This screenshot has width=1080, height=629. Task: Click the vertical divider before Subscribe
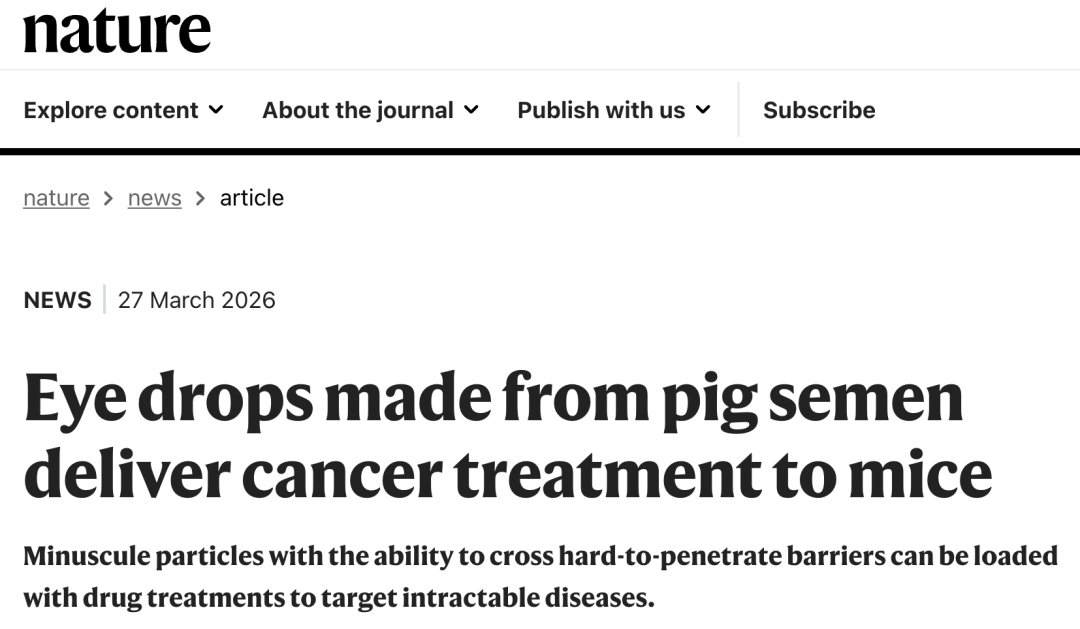[x=738, y=110]
